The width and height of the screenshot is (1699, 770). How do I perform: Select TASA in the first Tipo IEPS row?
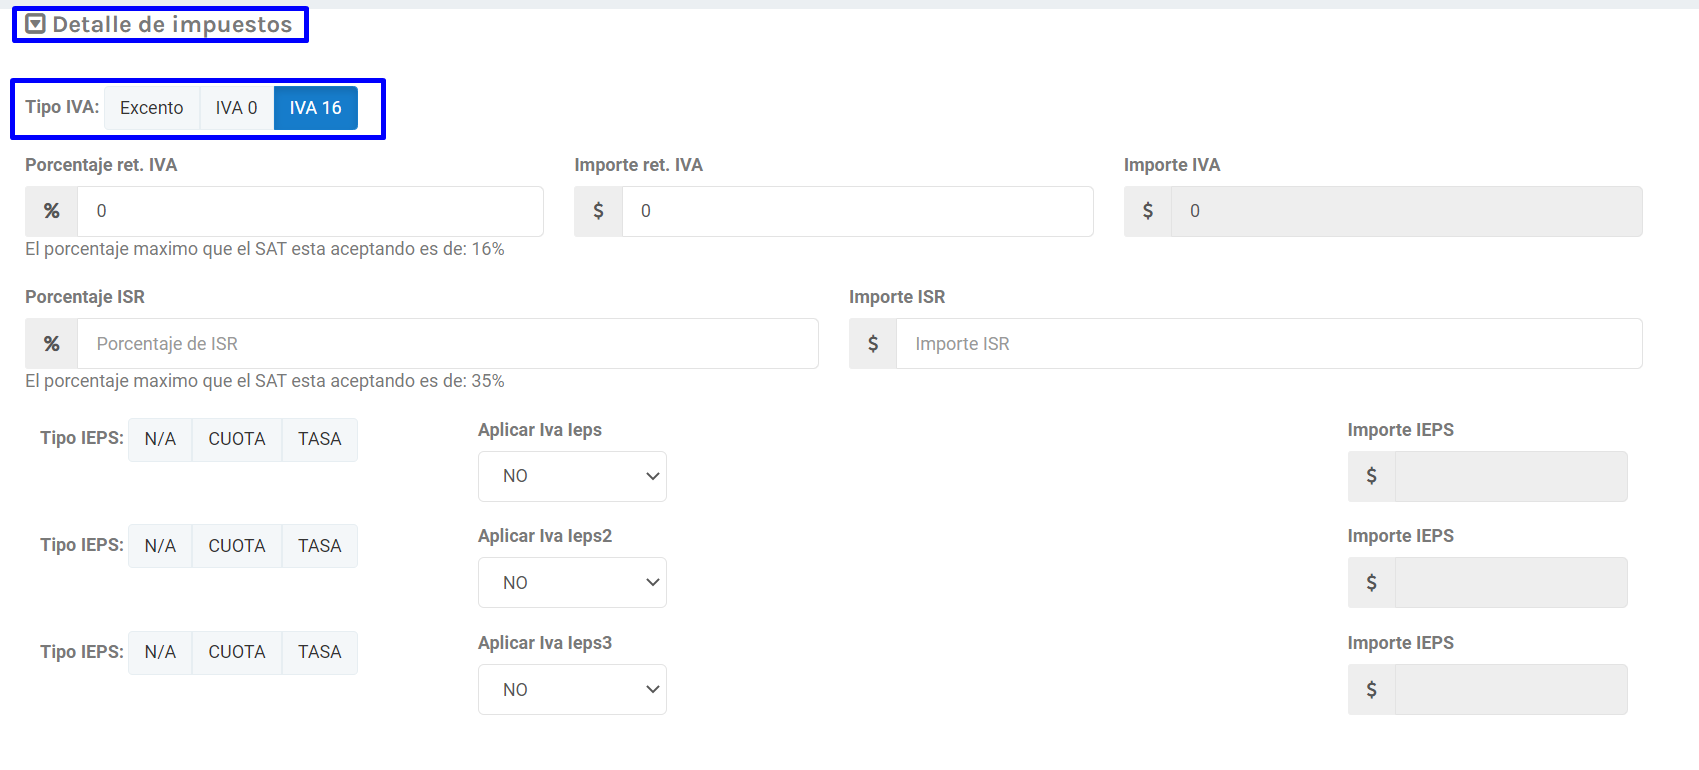(x=319, y=439)
